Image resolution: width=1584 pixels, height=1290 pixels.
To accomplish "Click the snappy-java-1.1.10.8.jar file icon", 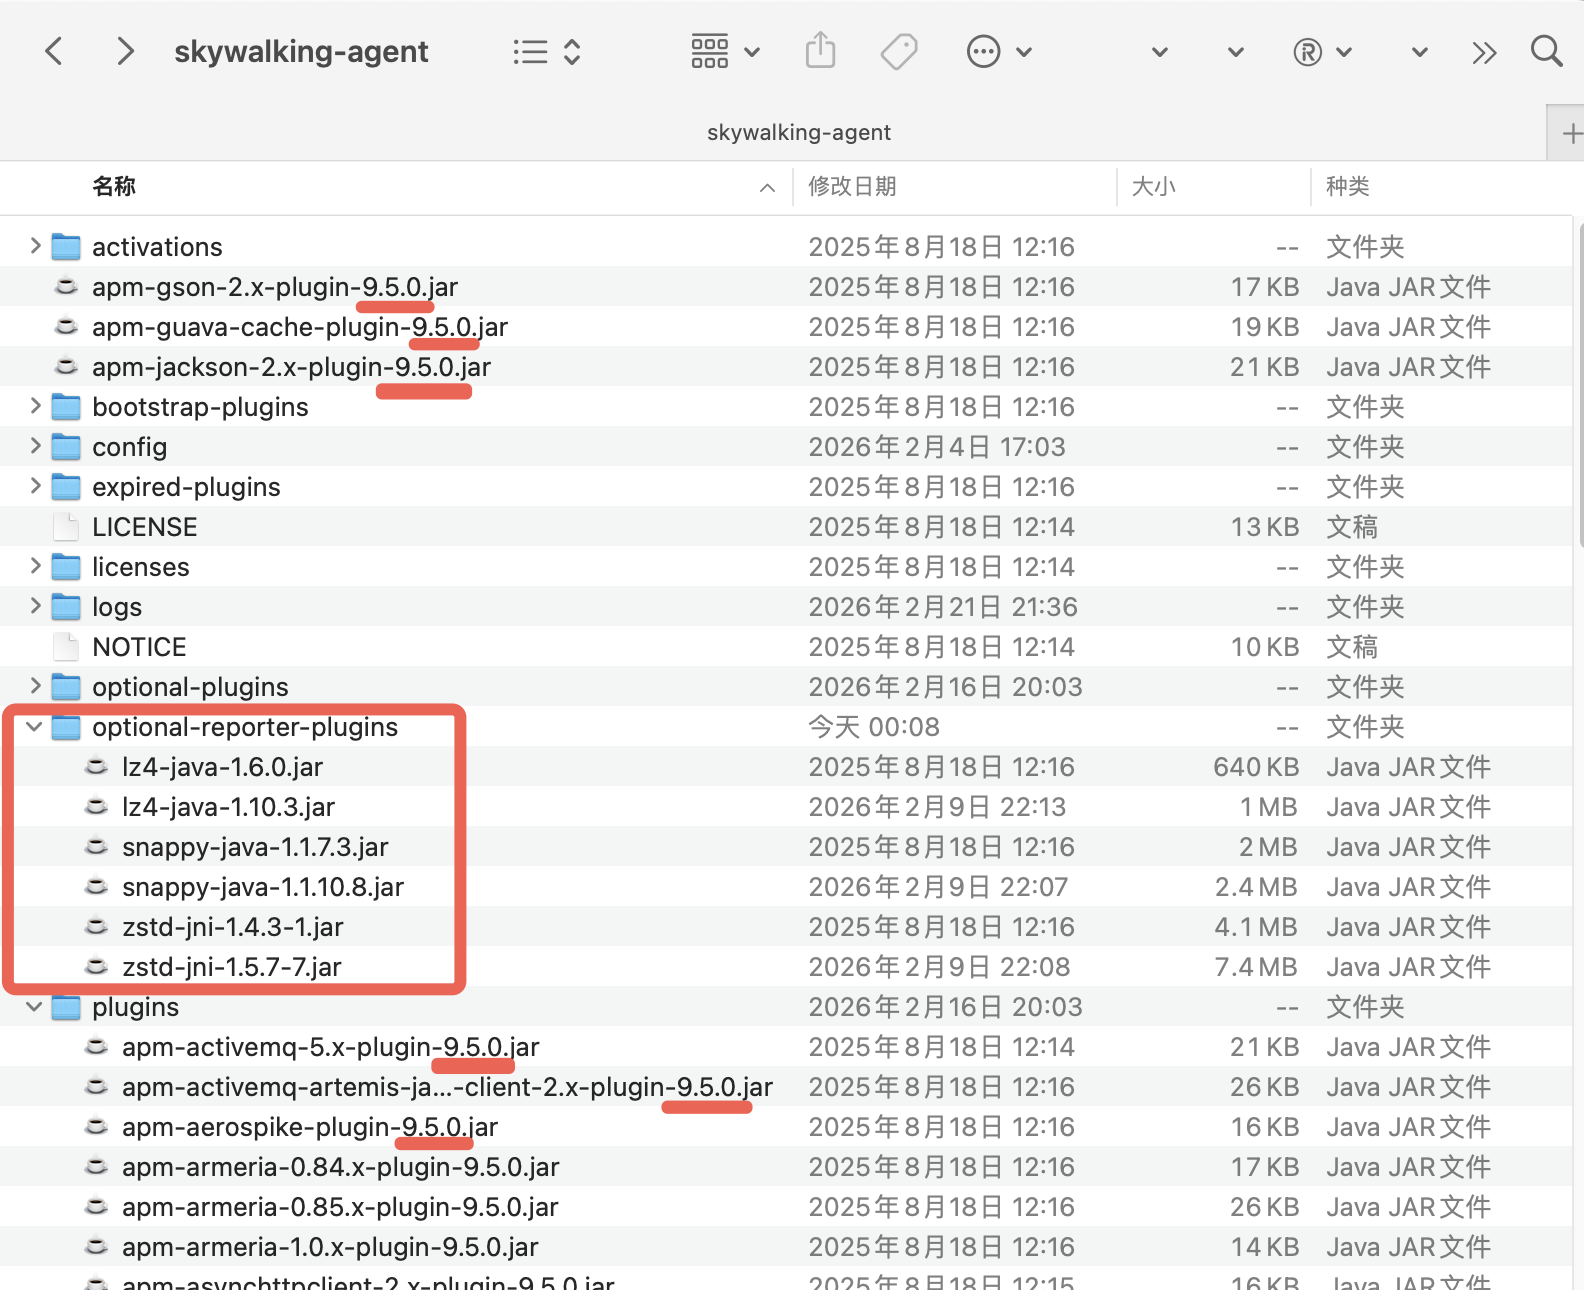I will pyautogui.click(x=96, y=887).
